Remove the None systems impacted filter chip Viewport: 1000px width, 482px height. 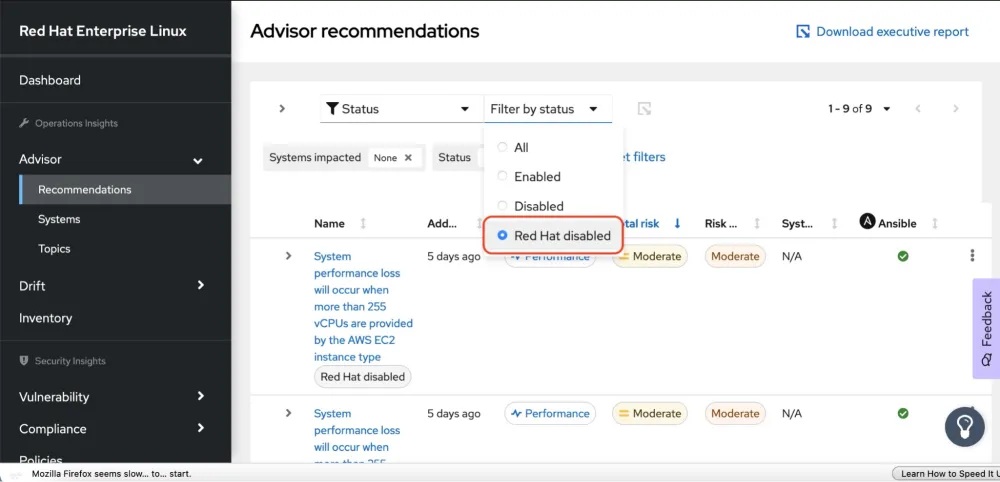point(409,158)
